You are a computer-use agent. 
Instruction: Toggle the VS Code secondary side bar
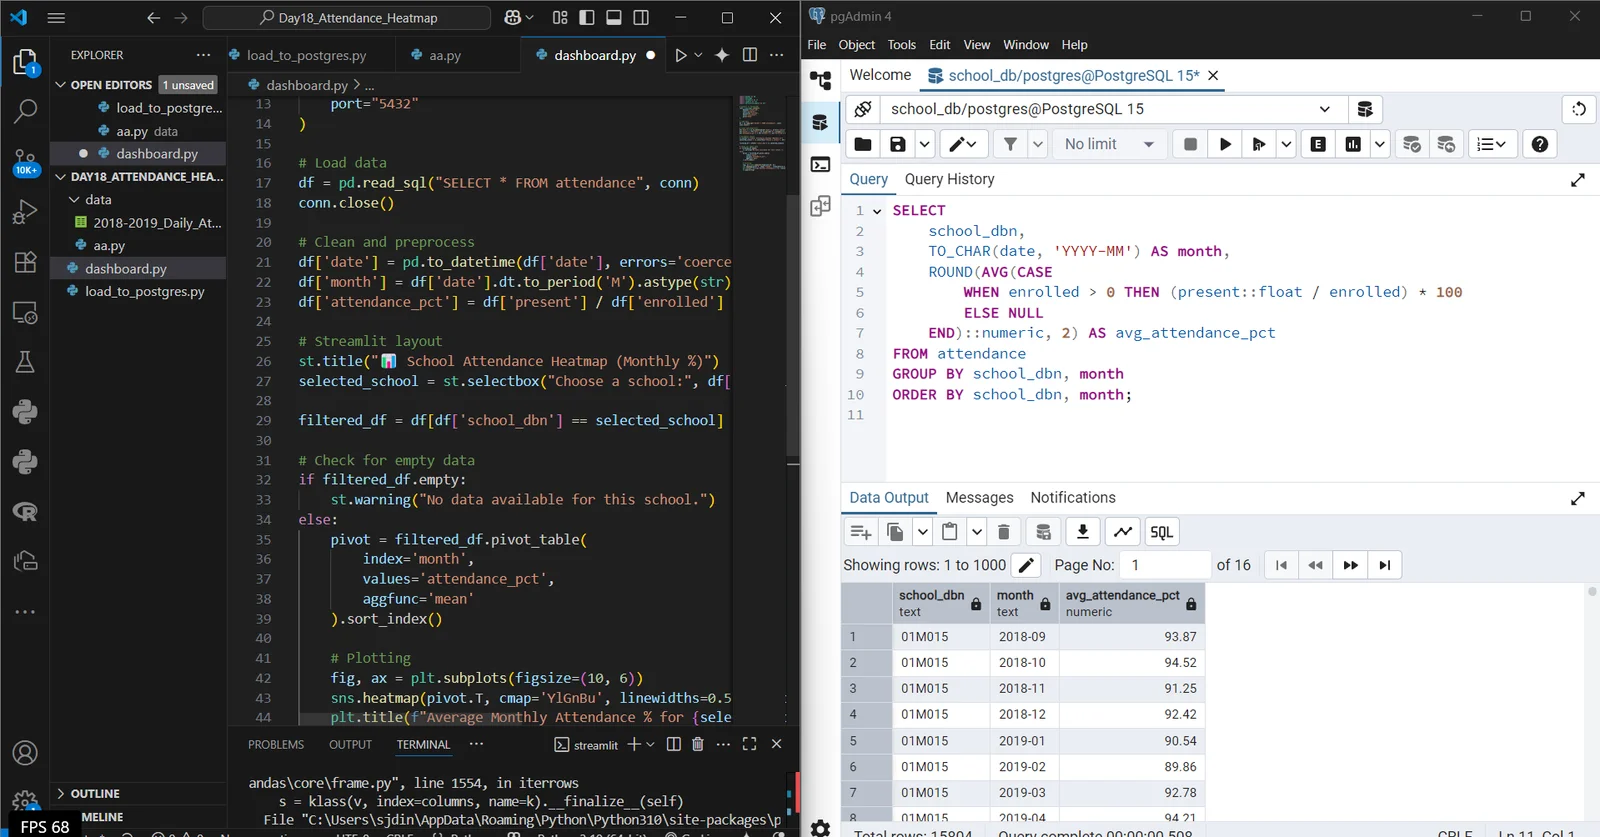pyautogui.click(x=641, y=17)
